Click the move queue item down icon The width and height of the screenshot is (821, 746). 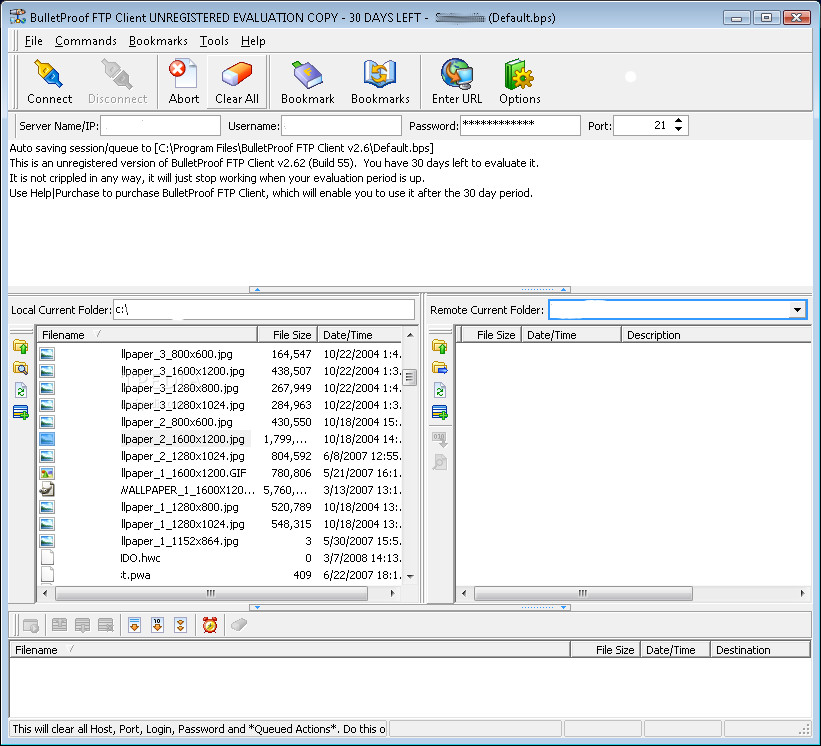tap(82, 625)
